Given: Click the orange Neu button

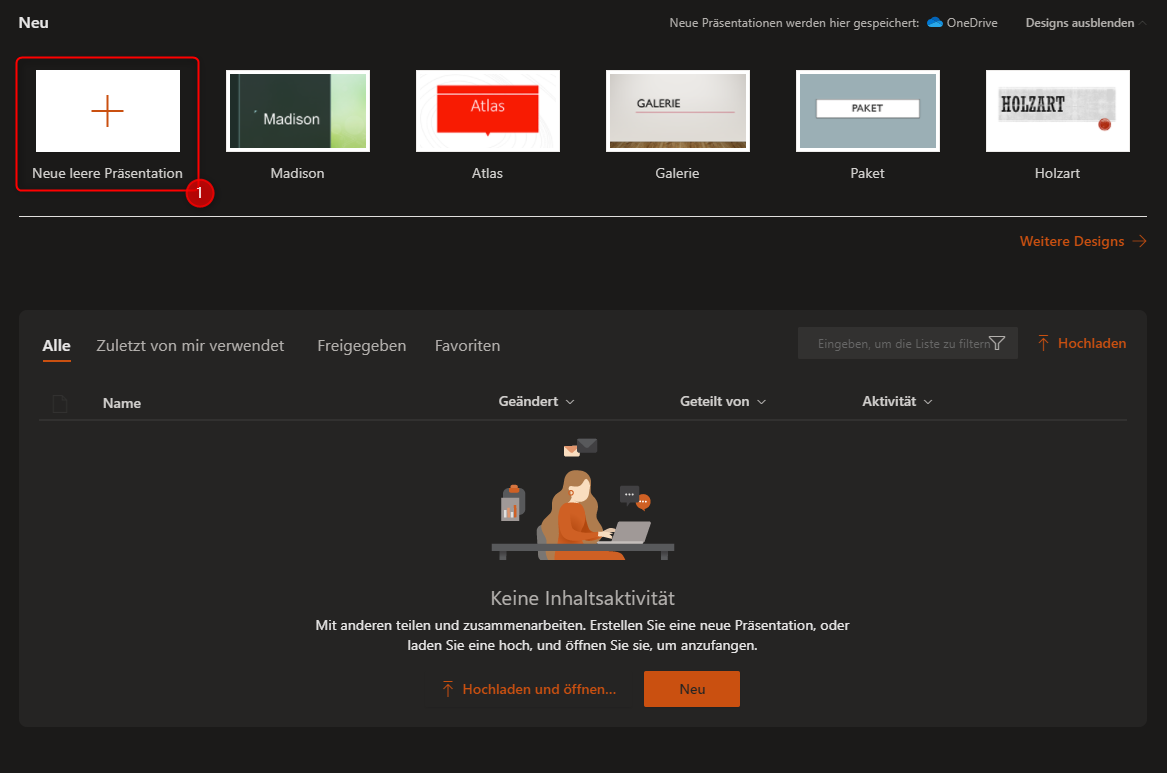Looking at the screenshot, I should [692, 689].
